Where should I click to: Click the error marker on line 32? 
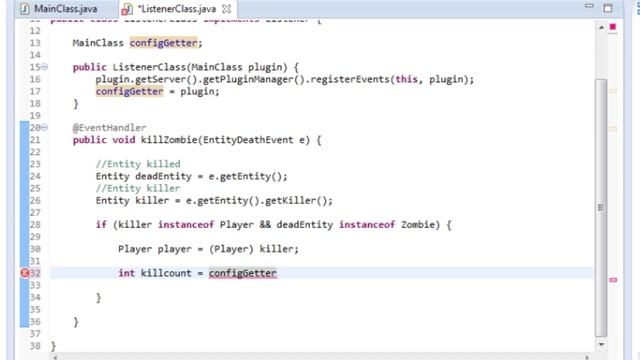click(24, 273)
